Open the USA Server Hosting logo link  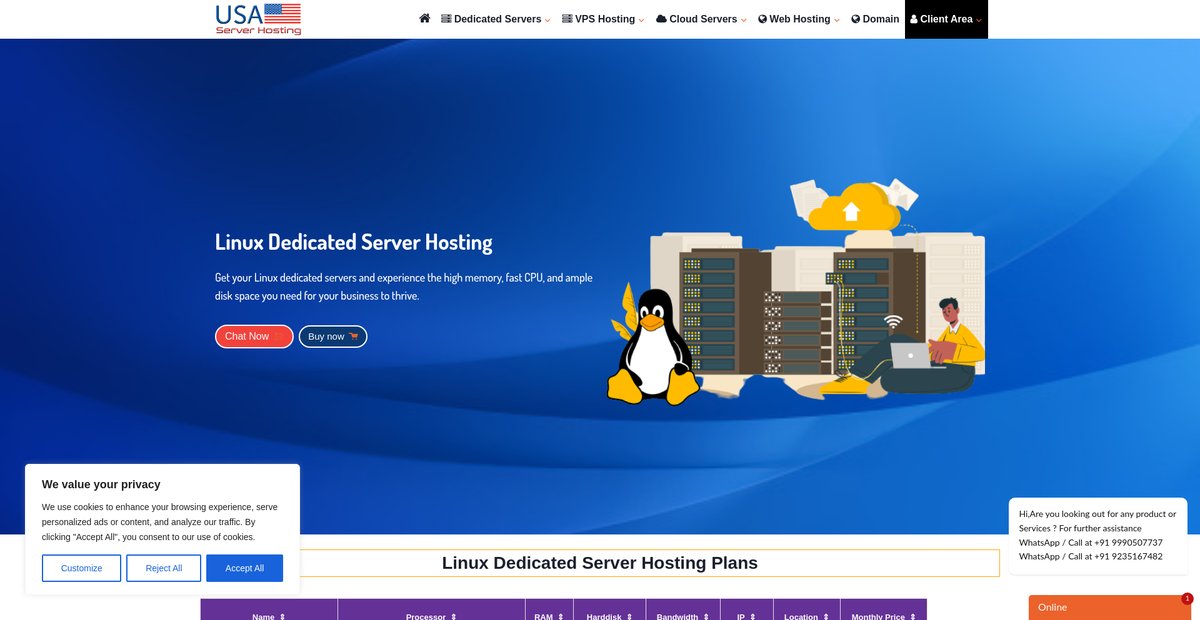(x=258, y=19)
